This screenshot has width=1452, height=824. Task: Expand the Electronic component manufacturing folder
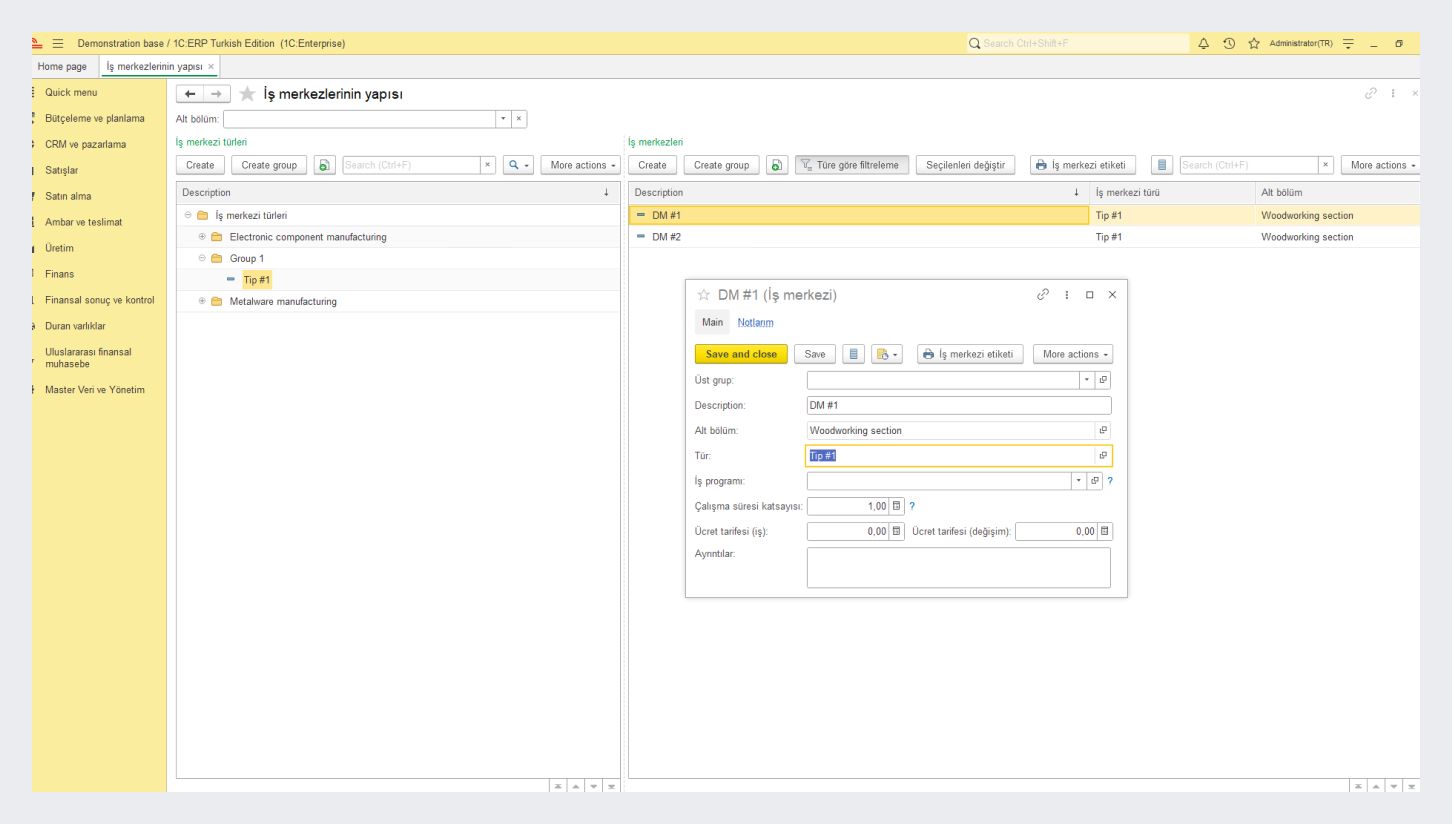202,237
